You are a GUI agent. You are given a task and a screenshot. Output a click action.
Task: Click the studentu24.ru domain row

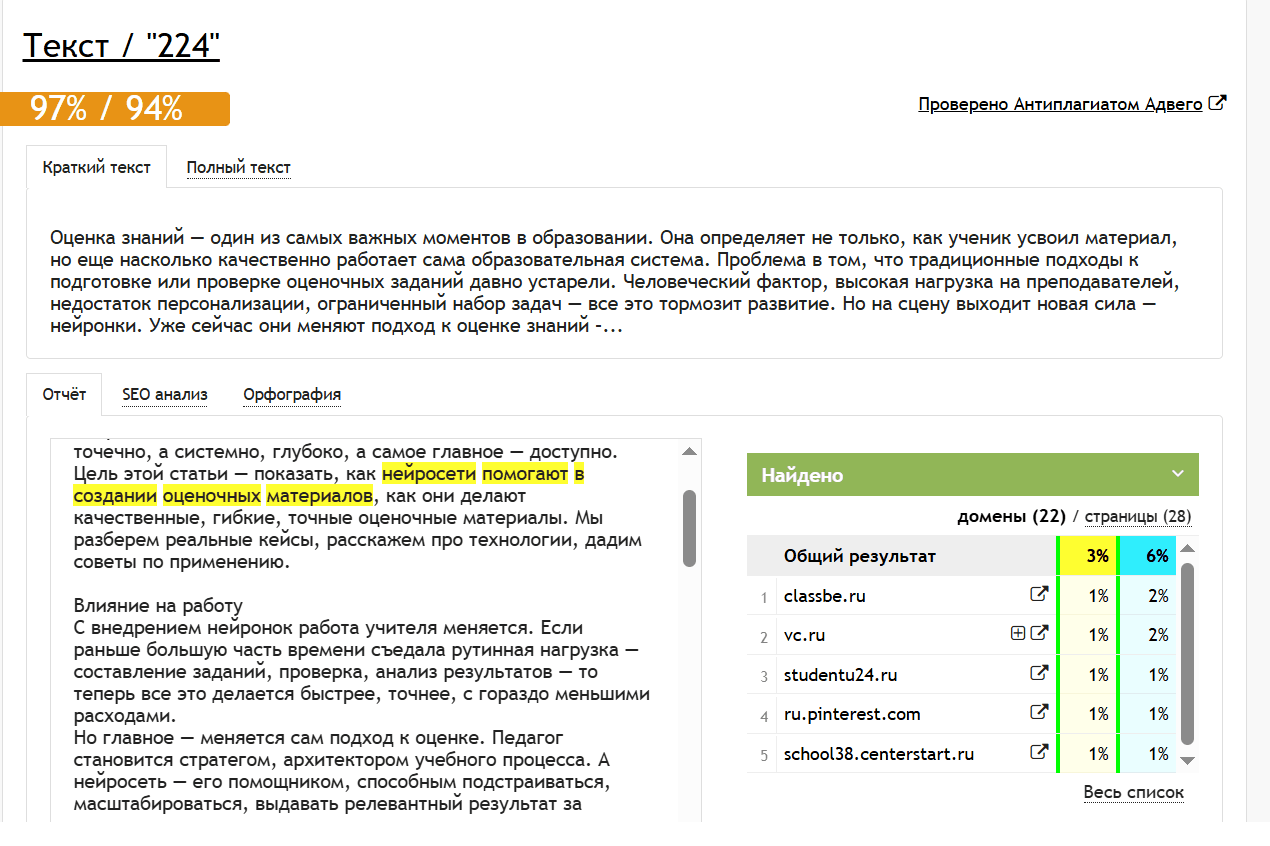[x=961, y=674]
